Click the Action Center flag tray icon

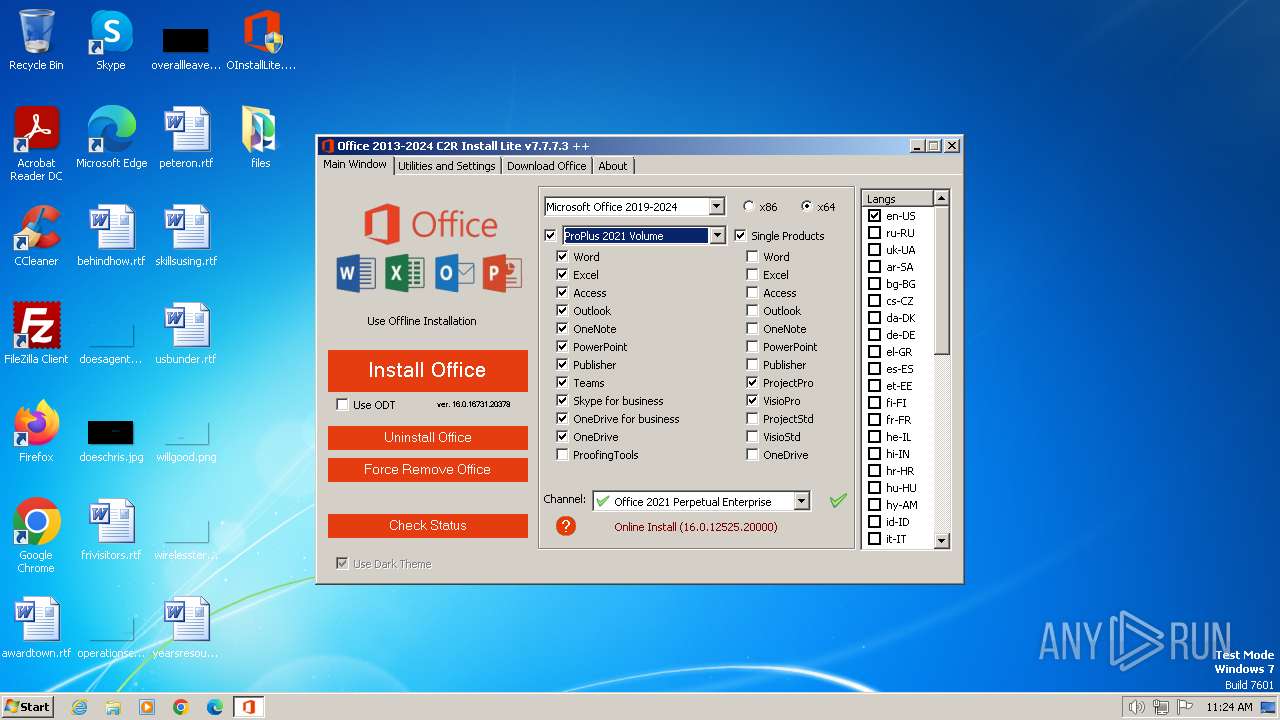coord(1185,707)
